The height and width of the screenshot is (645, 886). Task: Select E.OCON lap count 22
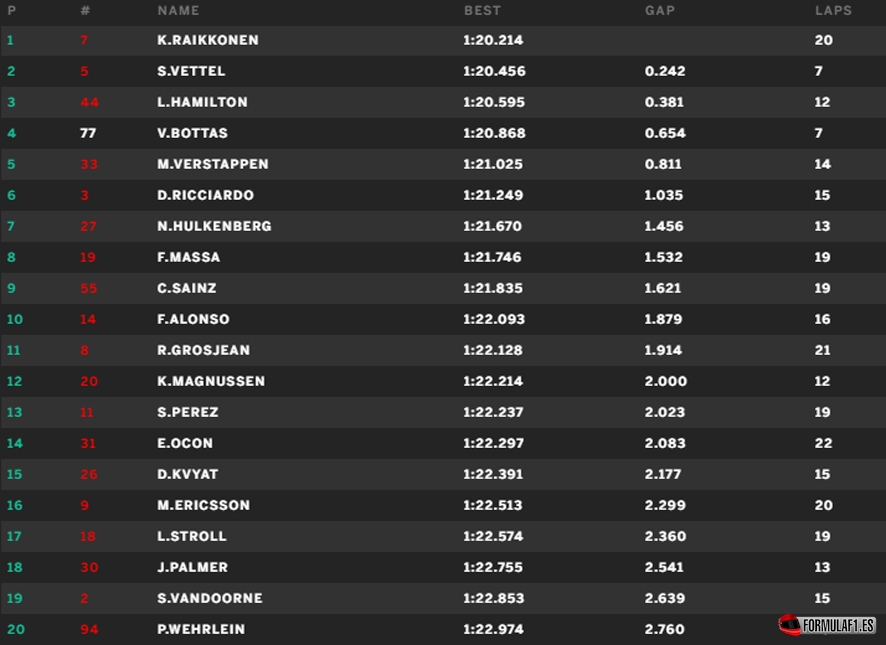tap(823, 443)
